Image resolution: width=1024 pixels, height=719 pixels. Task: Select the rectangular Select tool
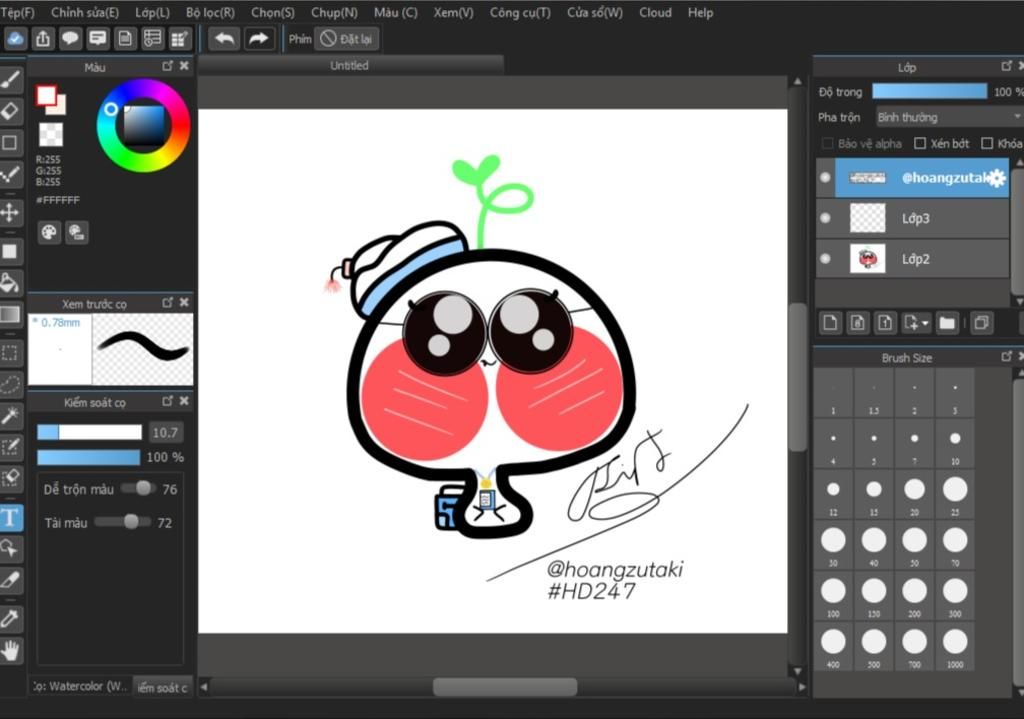tap(10, 353)
